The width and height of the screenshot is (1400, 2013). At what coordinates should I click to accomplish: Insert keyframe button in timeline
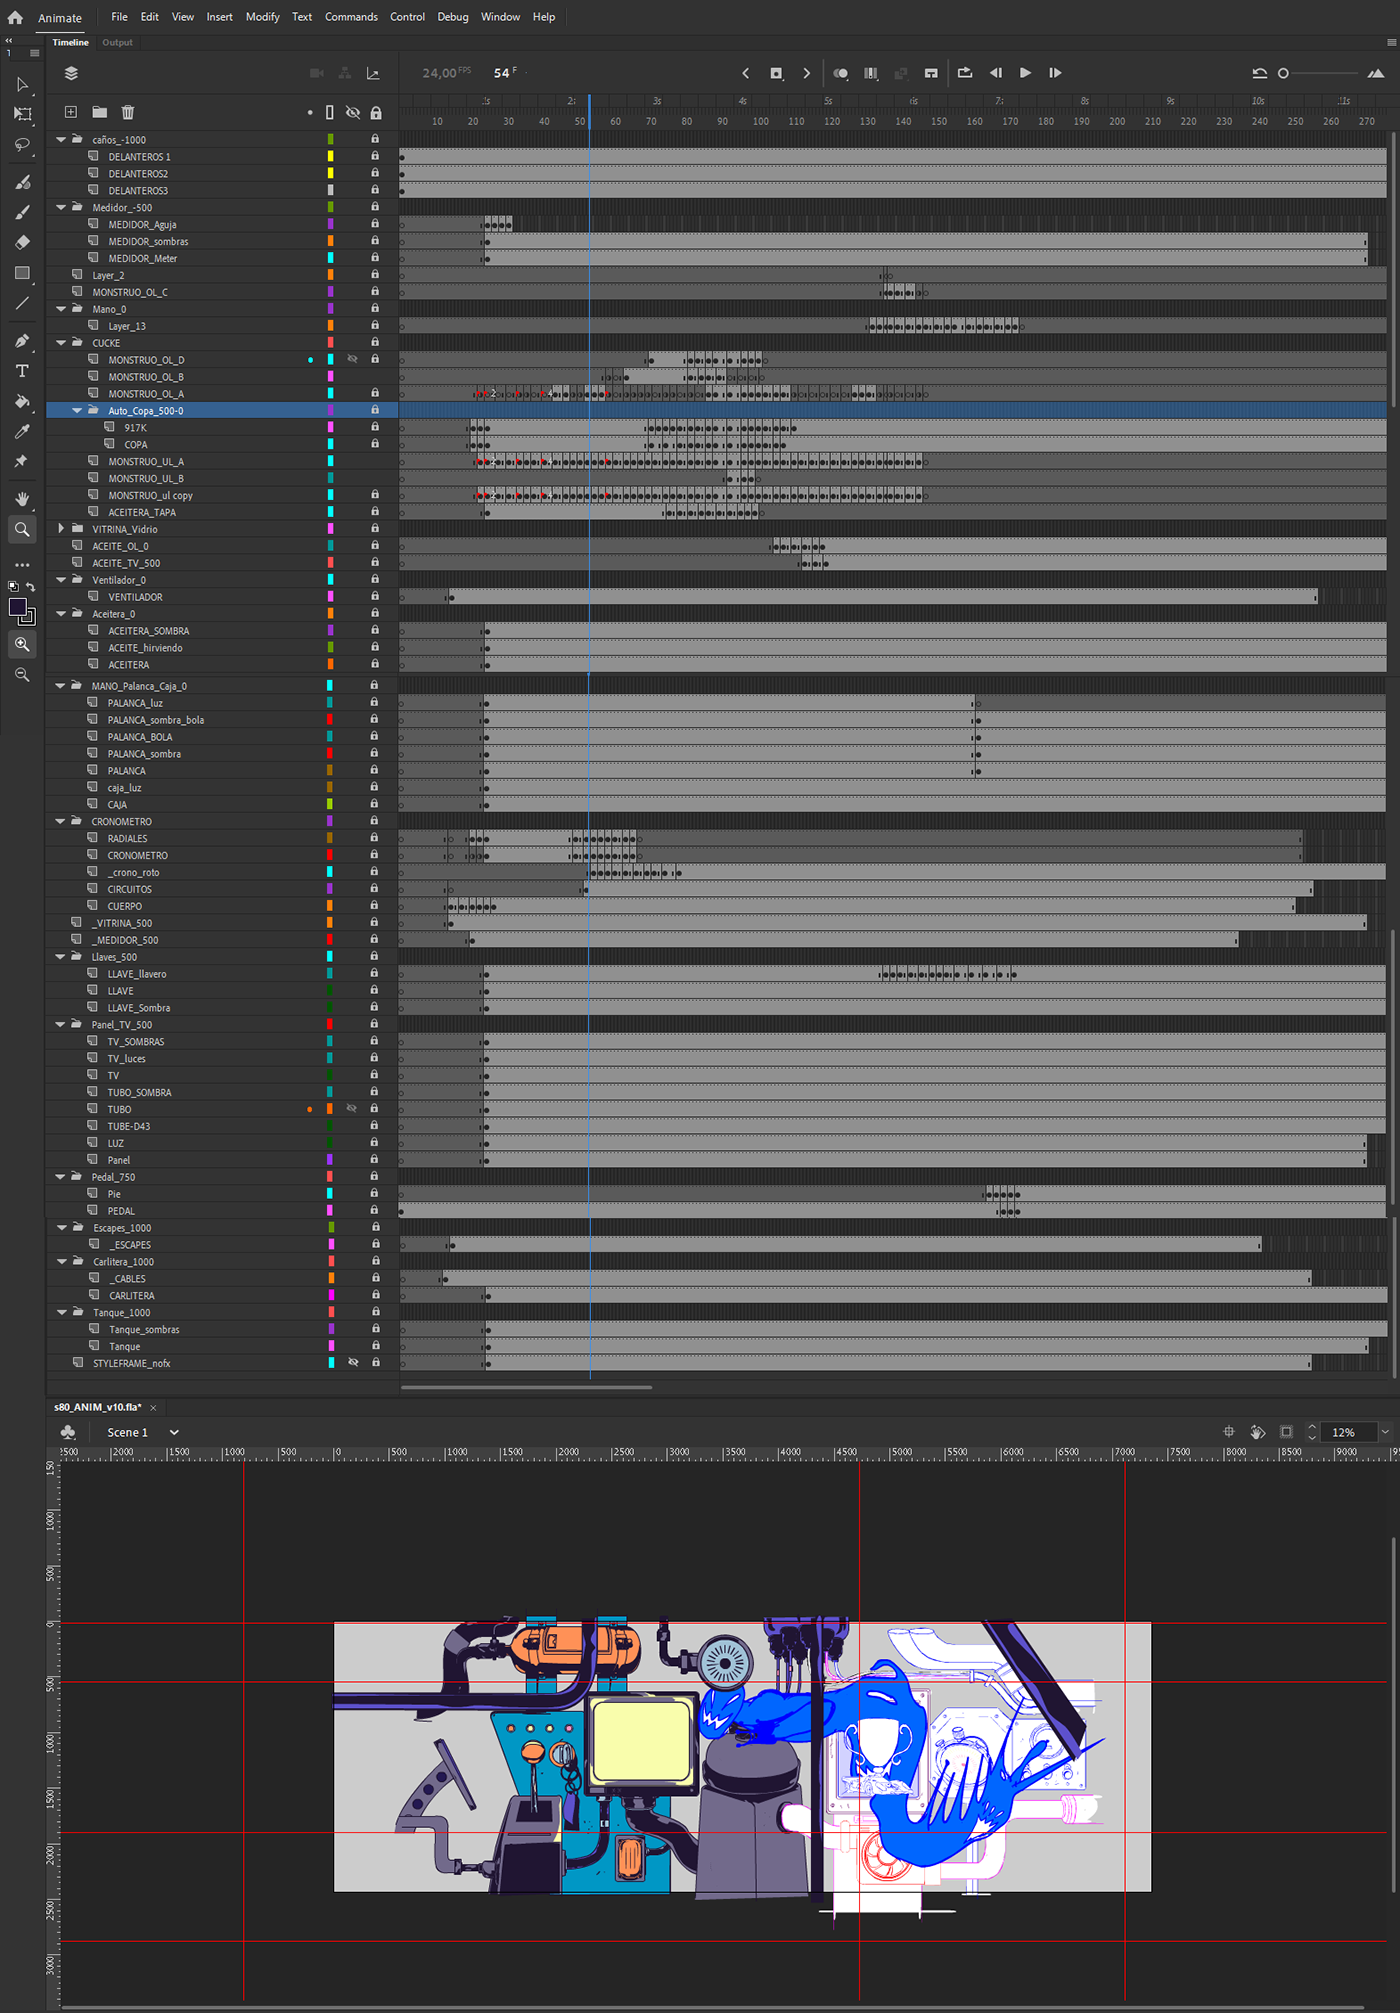click(776, 73)
